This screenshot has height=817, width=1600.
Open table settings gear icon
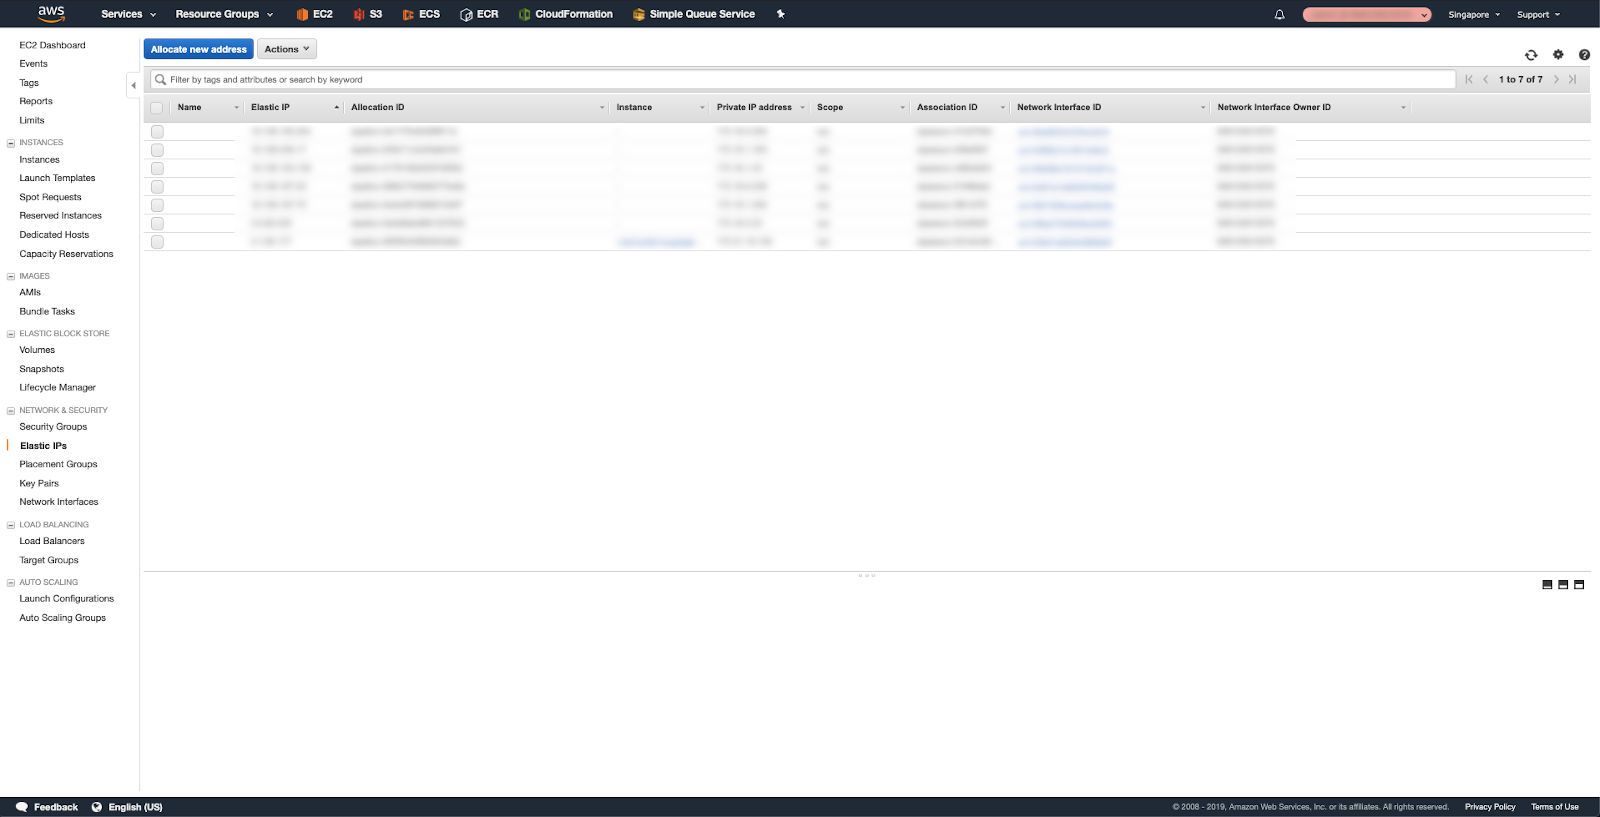(x=1558, y=55)
